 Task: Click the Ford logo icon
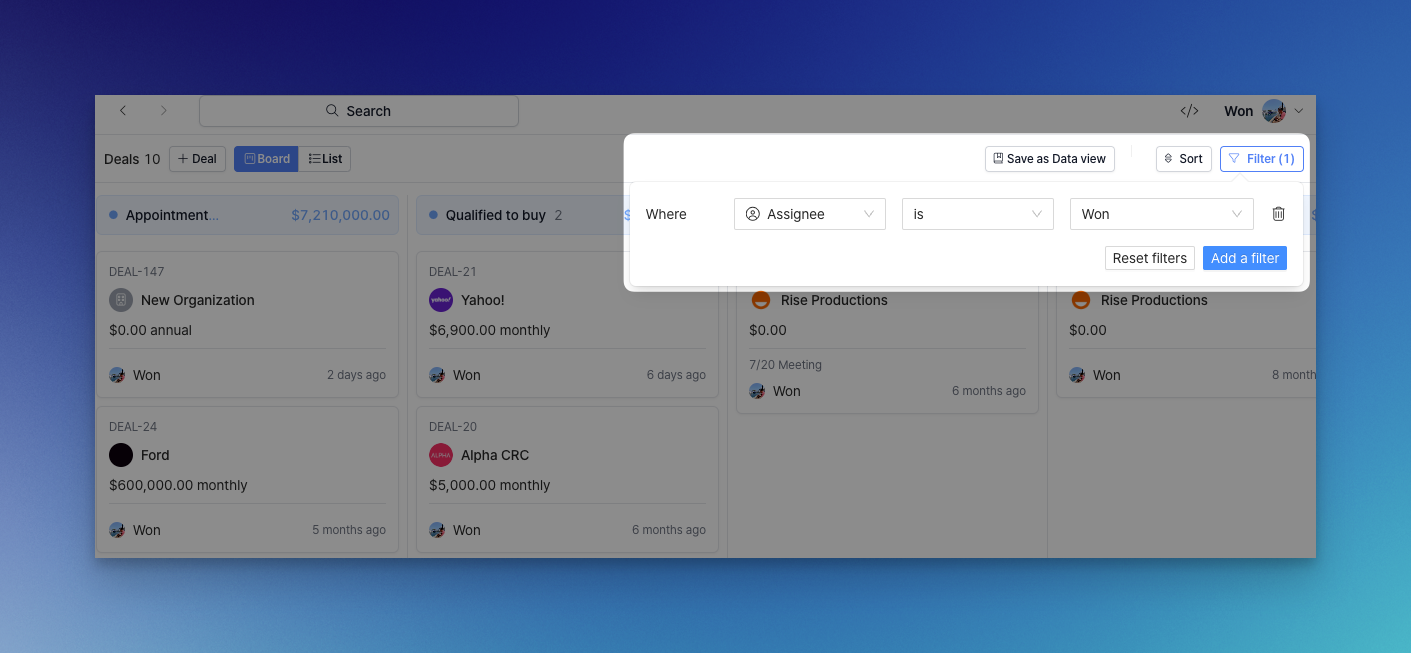121,455
